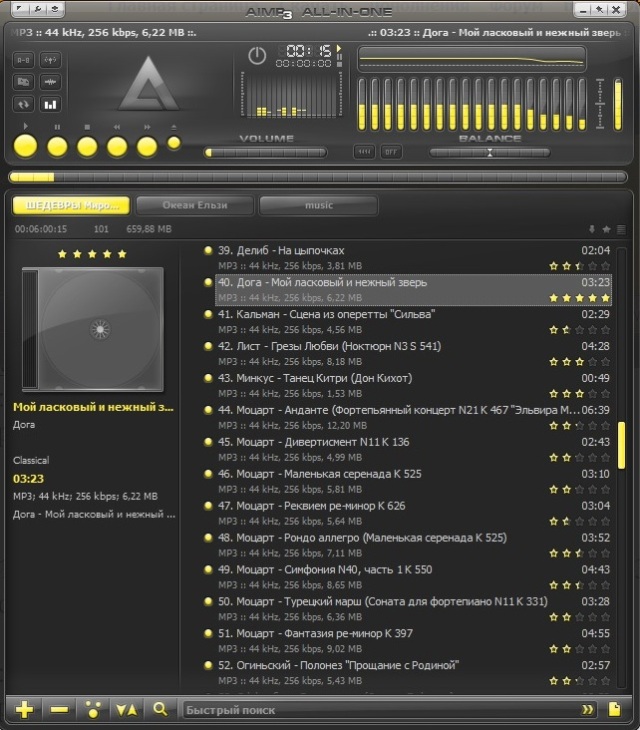Open files with the eject button
Viewport: 640px width, 730px height.
174,143
